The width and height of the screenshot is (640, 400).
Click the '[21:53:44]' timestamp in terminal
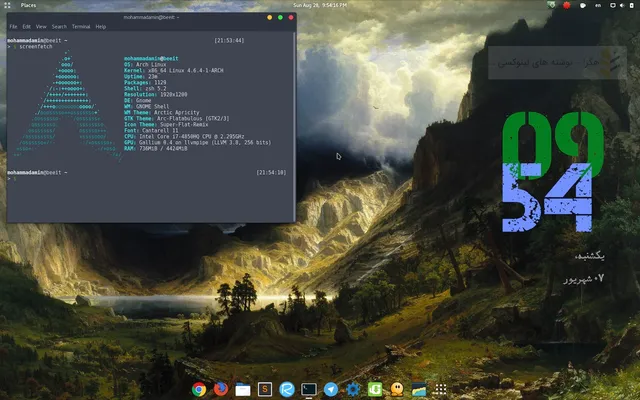pyautogui.click(x=229, y=40)
